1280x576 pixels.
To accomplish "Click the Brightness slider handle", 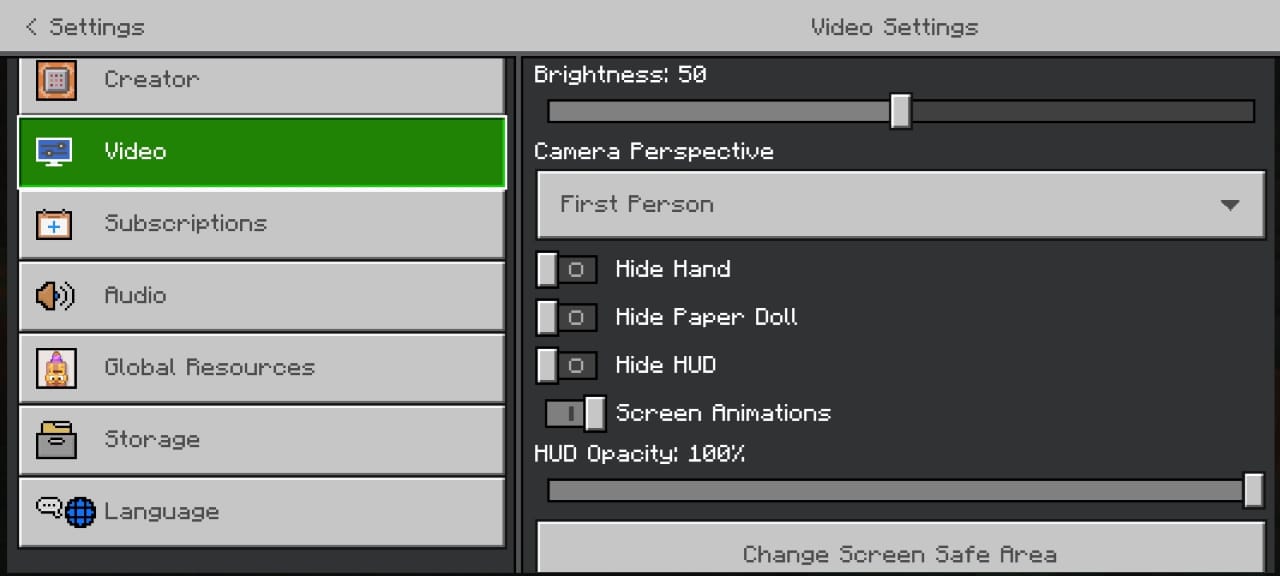I will 900,111.
